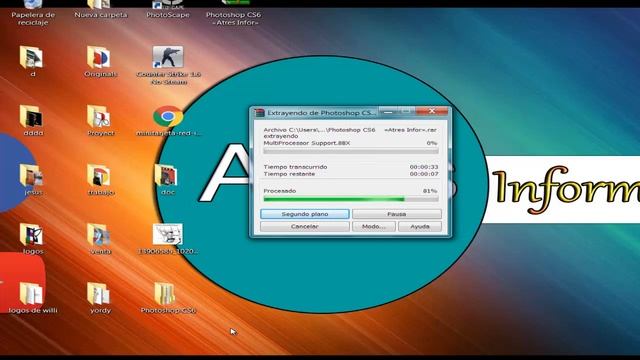Select the dddd folder icon
640x360 pixels.
[31, 117]
